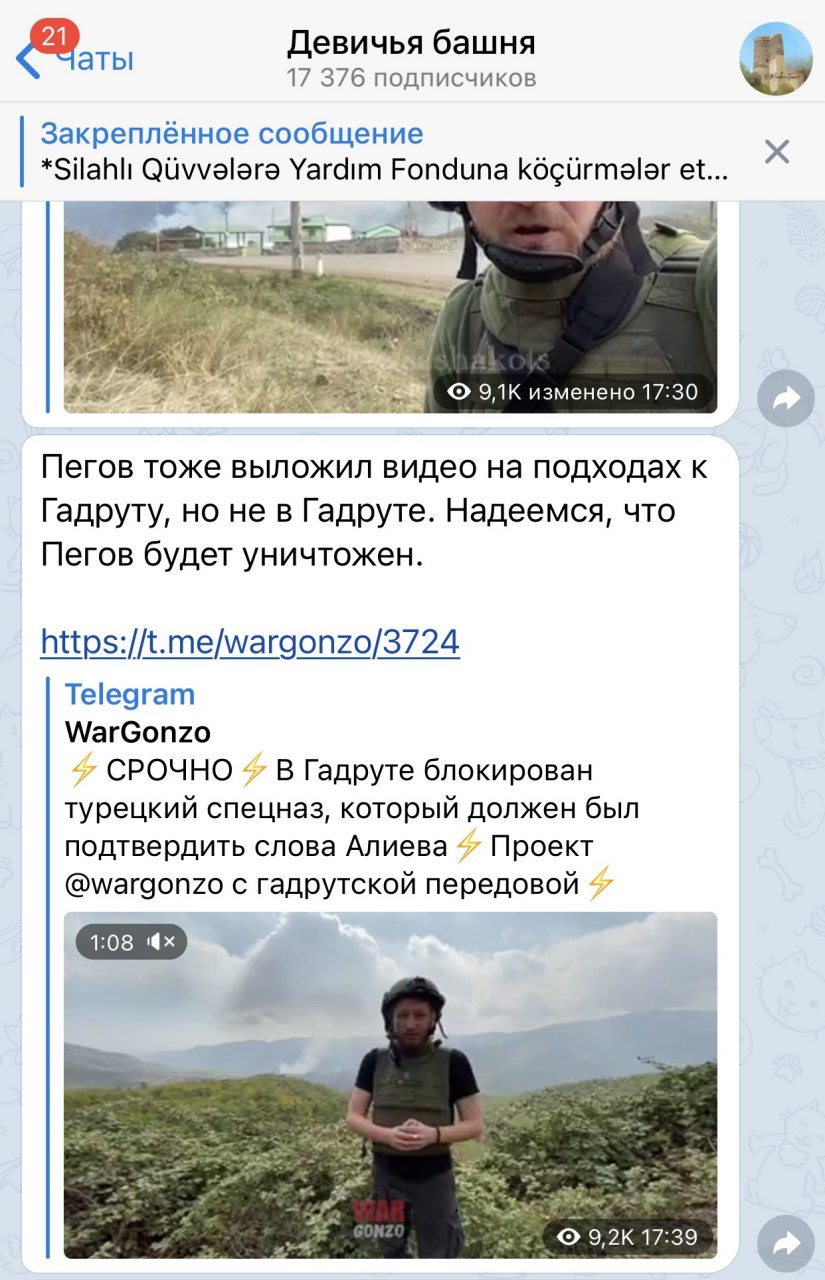Forward the first video post with share arrow
The image size is (825, 1280).
[785, 399]
